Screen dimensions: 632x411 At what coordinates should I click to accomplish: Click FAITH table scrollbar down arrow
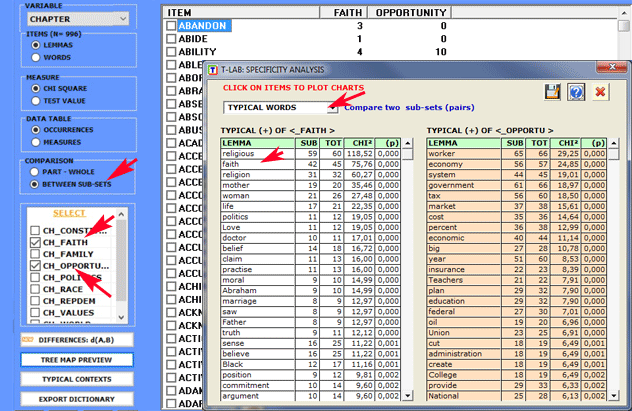[408, 396]
